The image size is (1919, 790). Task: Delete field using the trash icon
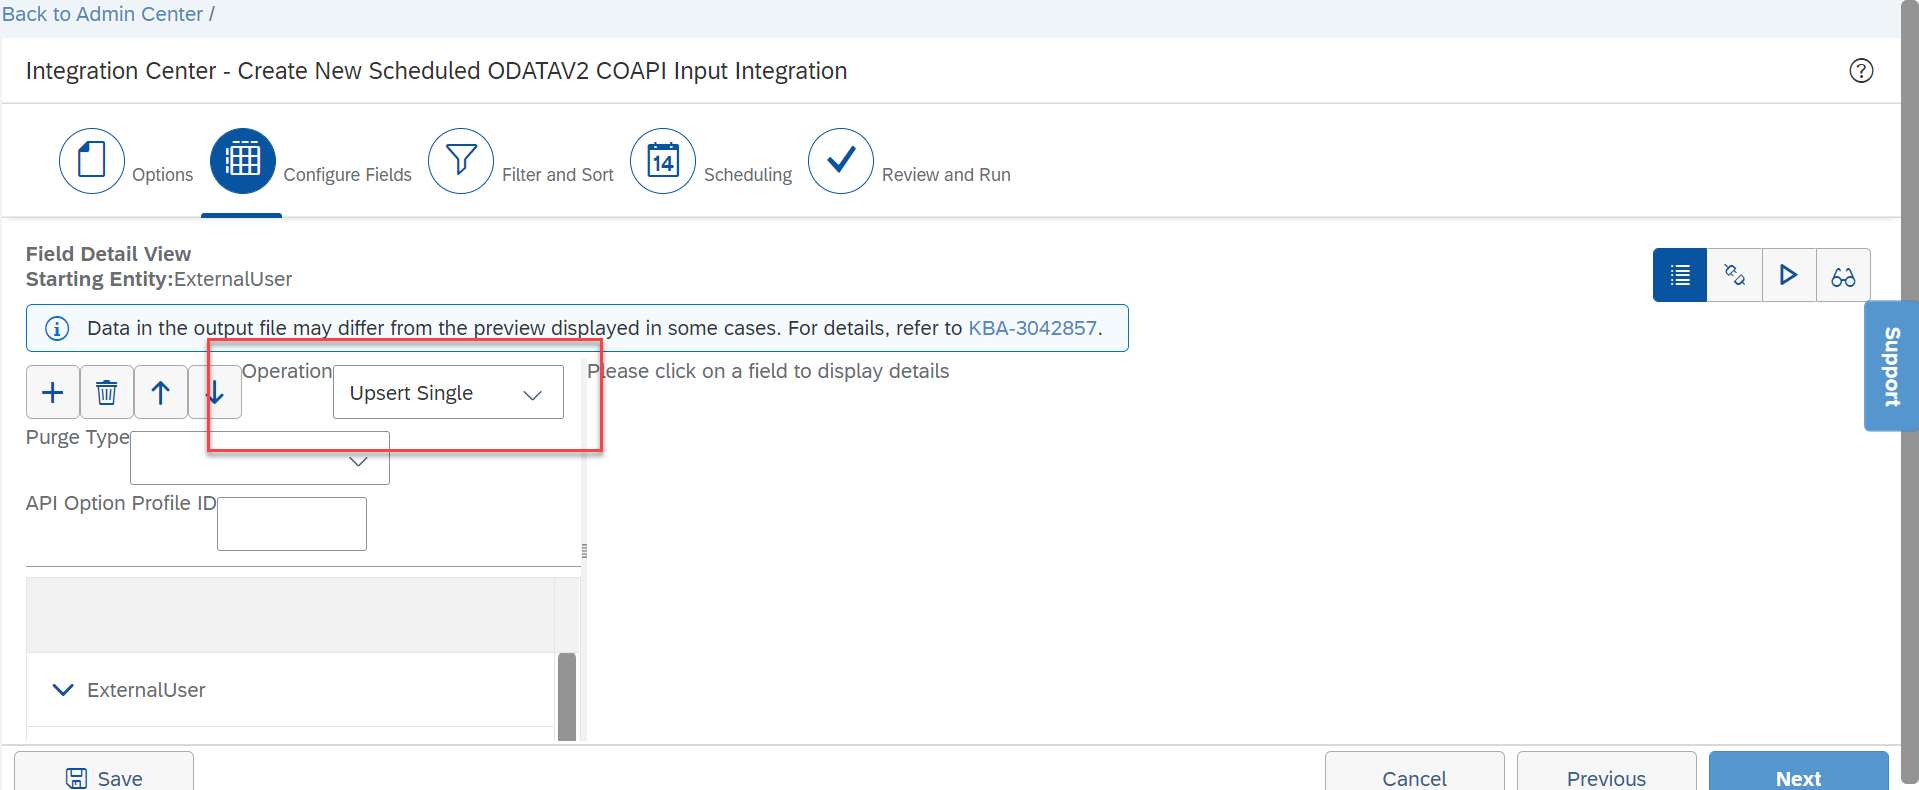point(107,392)
